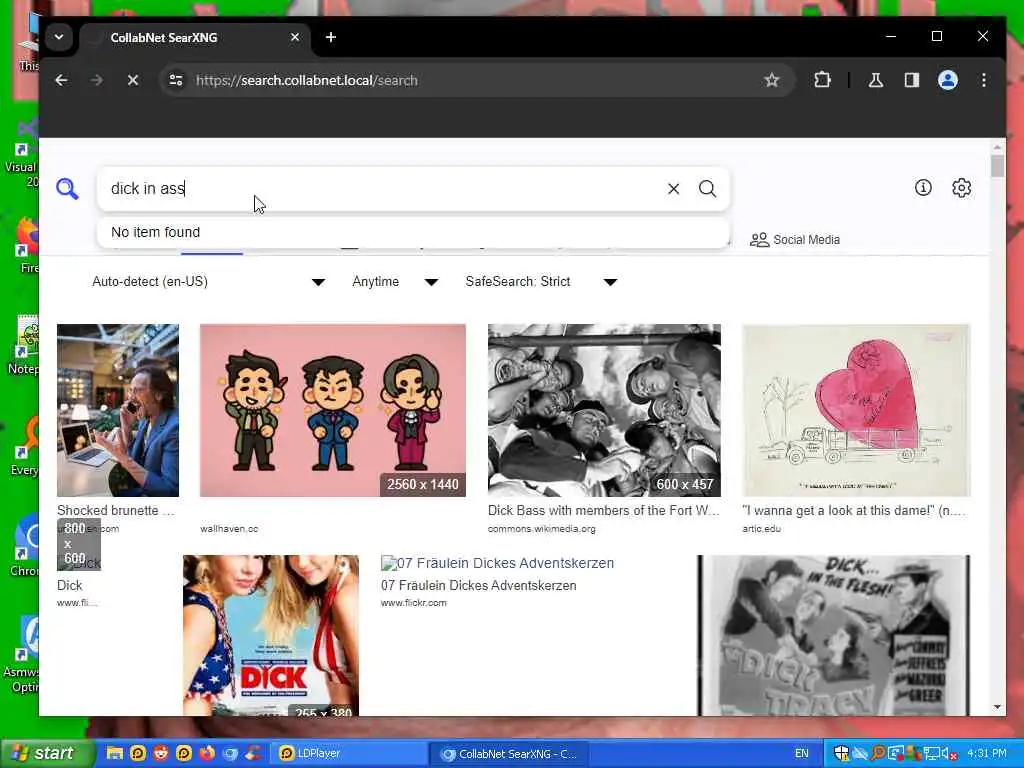This screenshot has height=768, width=1024.
Task: Open the Chrome profile avatar
Action: [x=948, y=80]
